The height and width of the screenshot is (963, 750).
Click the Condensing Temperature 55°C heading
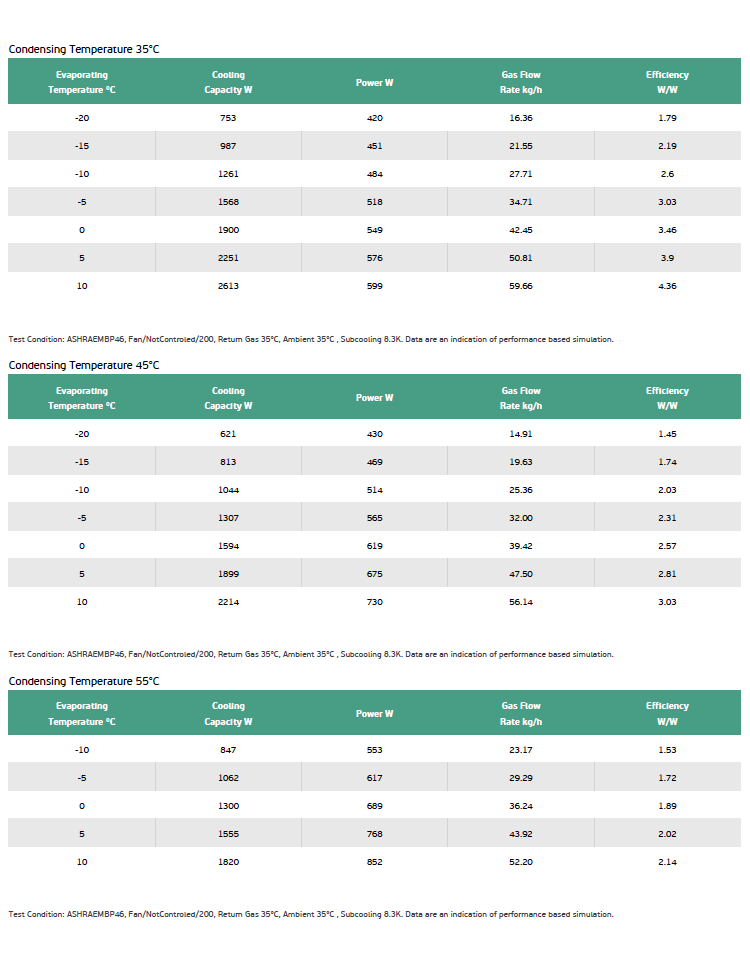coord(84,681)
